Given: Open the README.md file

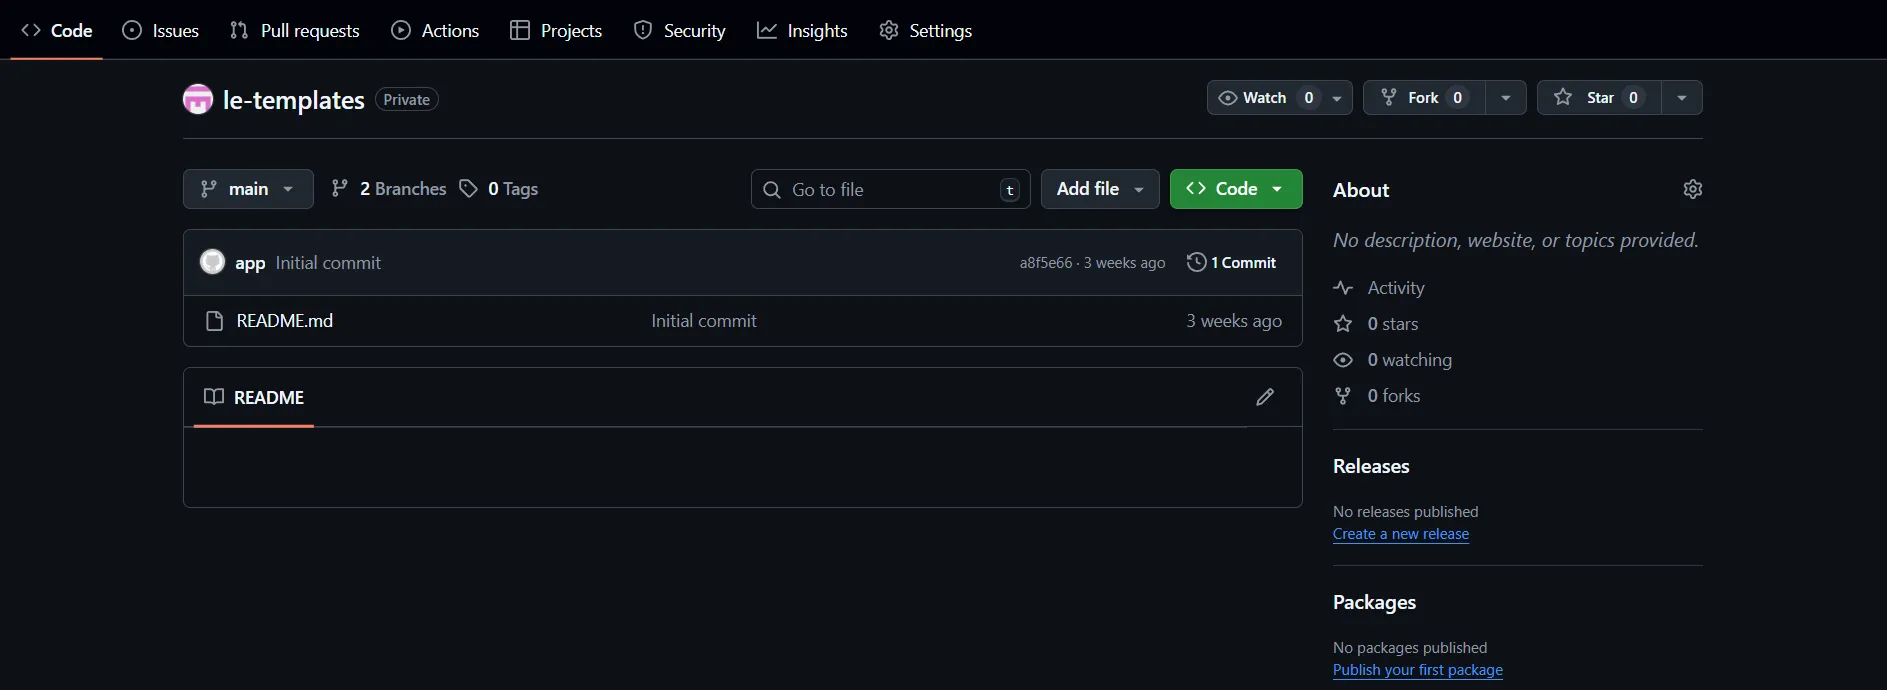Looking at the screenshot, I should pos(285,321).
